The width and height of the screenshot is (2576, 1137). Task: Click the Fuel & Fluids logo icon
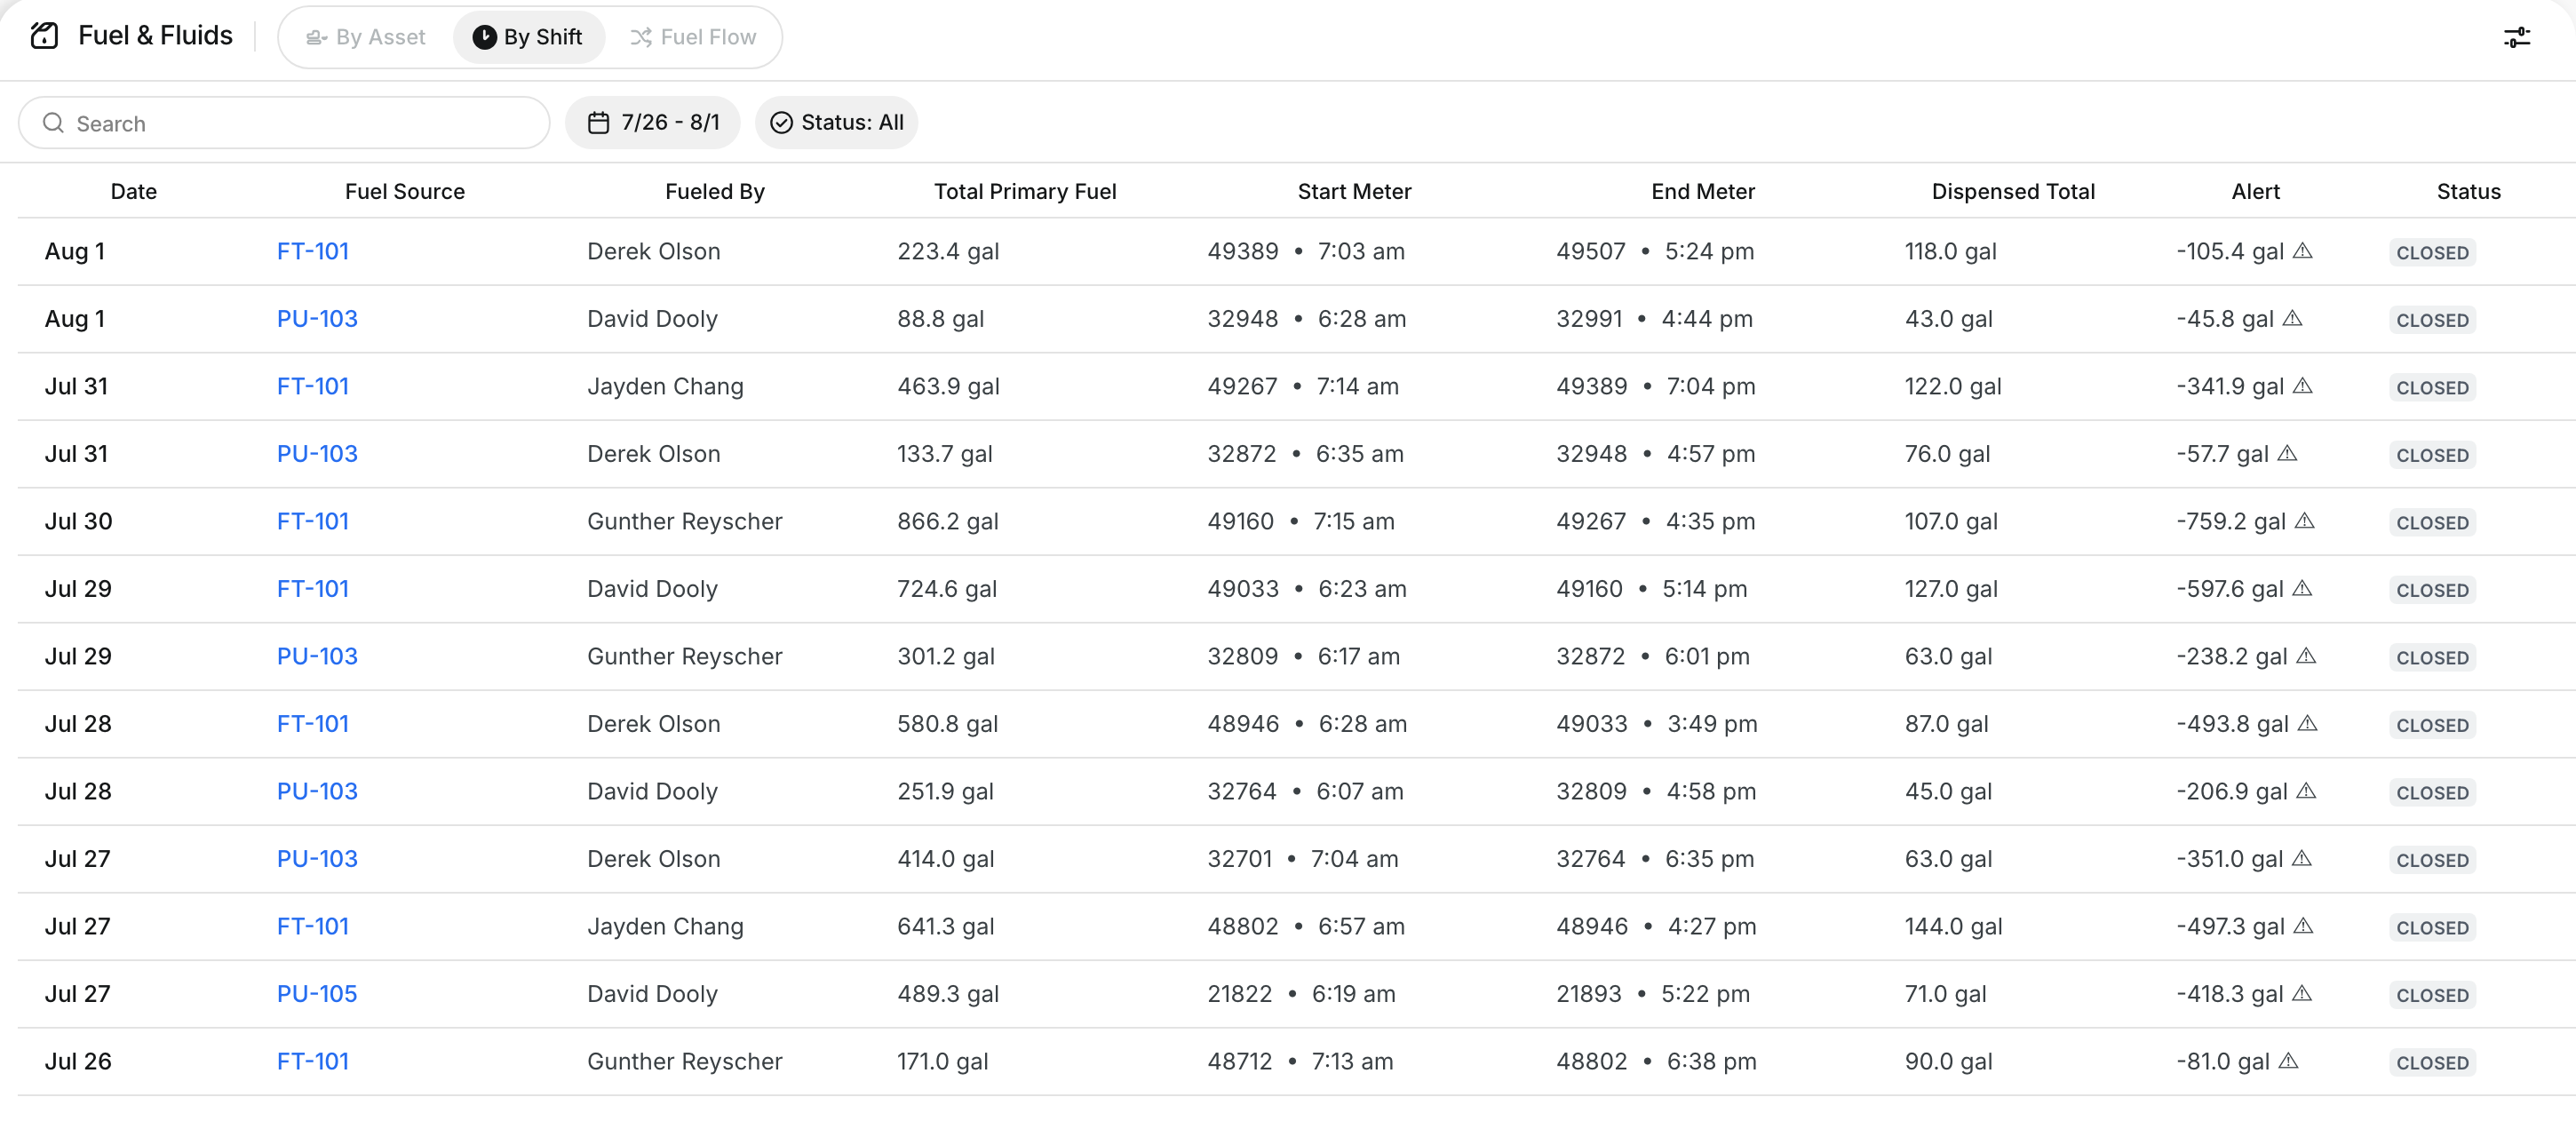pyautogui.click(x=44, y=36)
